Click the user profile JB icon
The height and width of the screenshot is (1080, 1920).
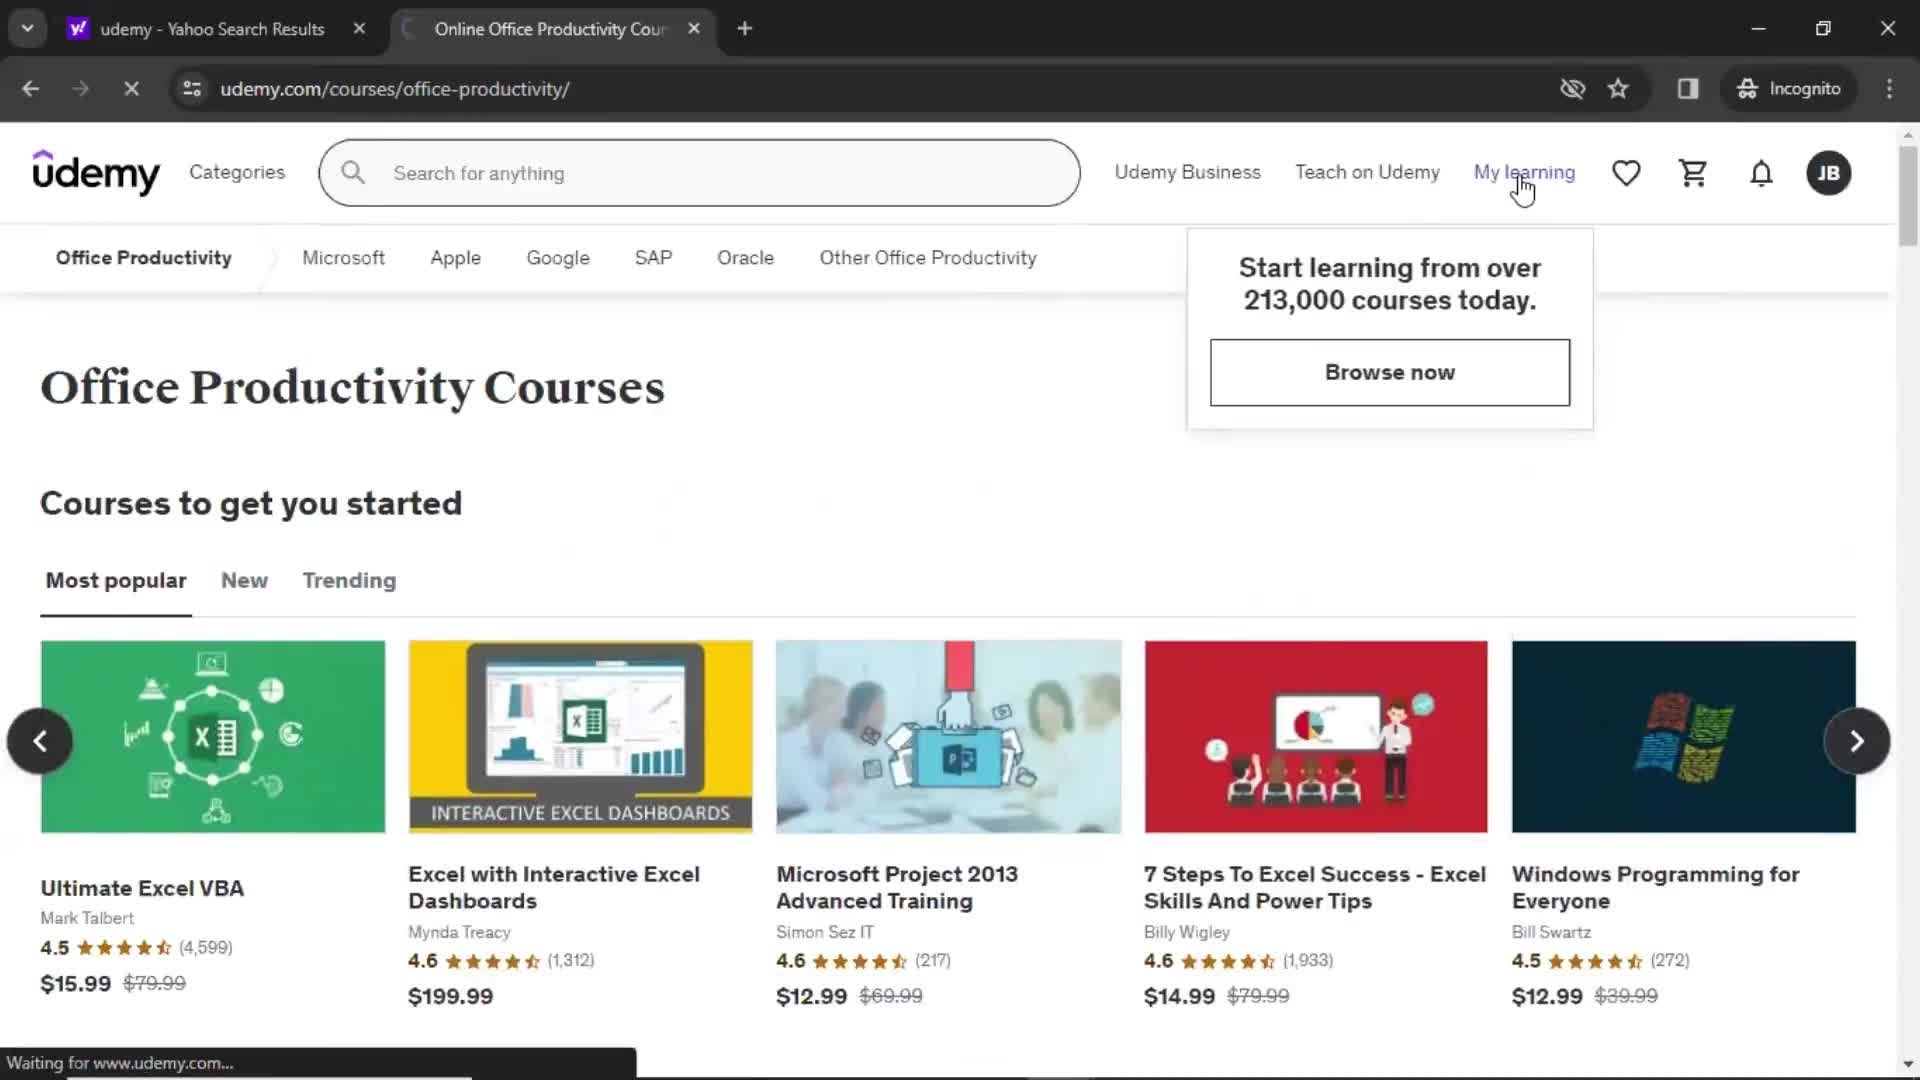[1829, 173]
